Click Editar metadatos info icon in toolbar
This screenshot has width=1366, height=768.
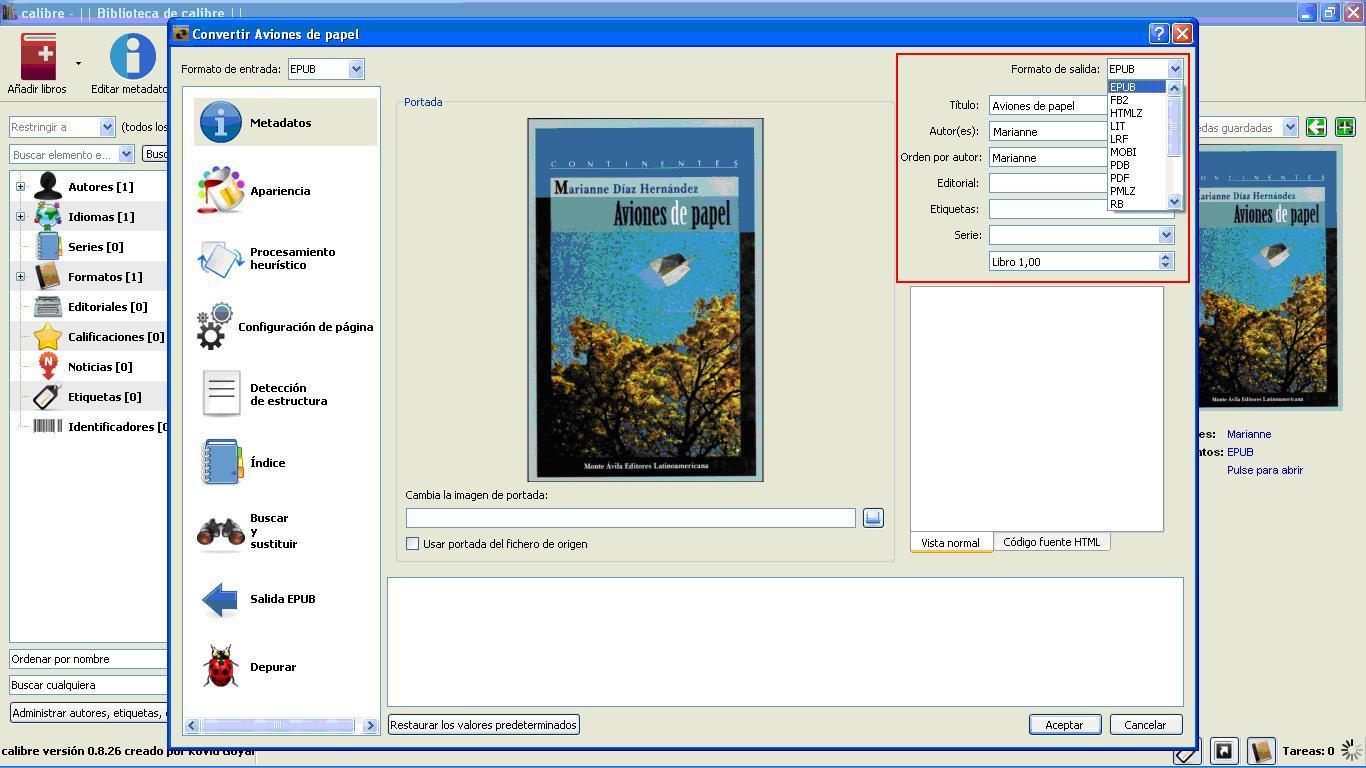[133, 56]
